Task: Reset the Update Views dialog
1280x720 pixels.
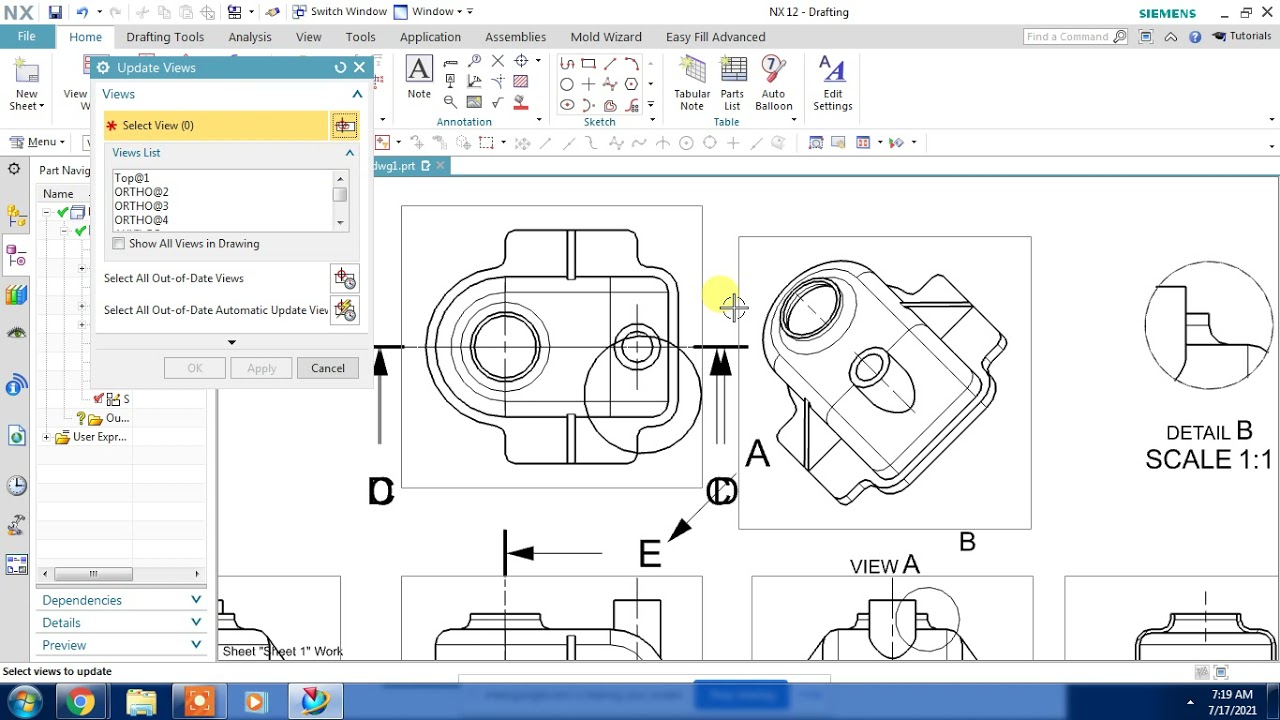Action: [340, 68]
